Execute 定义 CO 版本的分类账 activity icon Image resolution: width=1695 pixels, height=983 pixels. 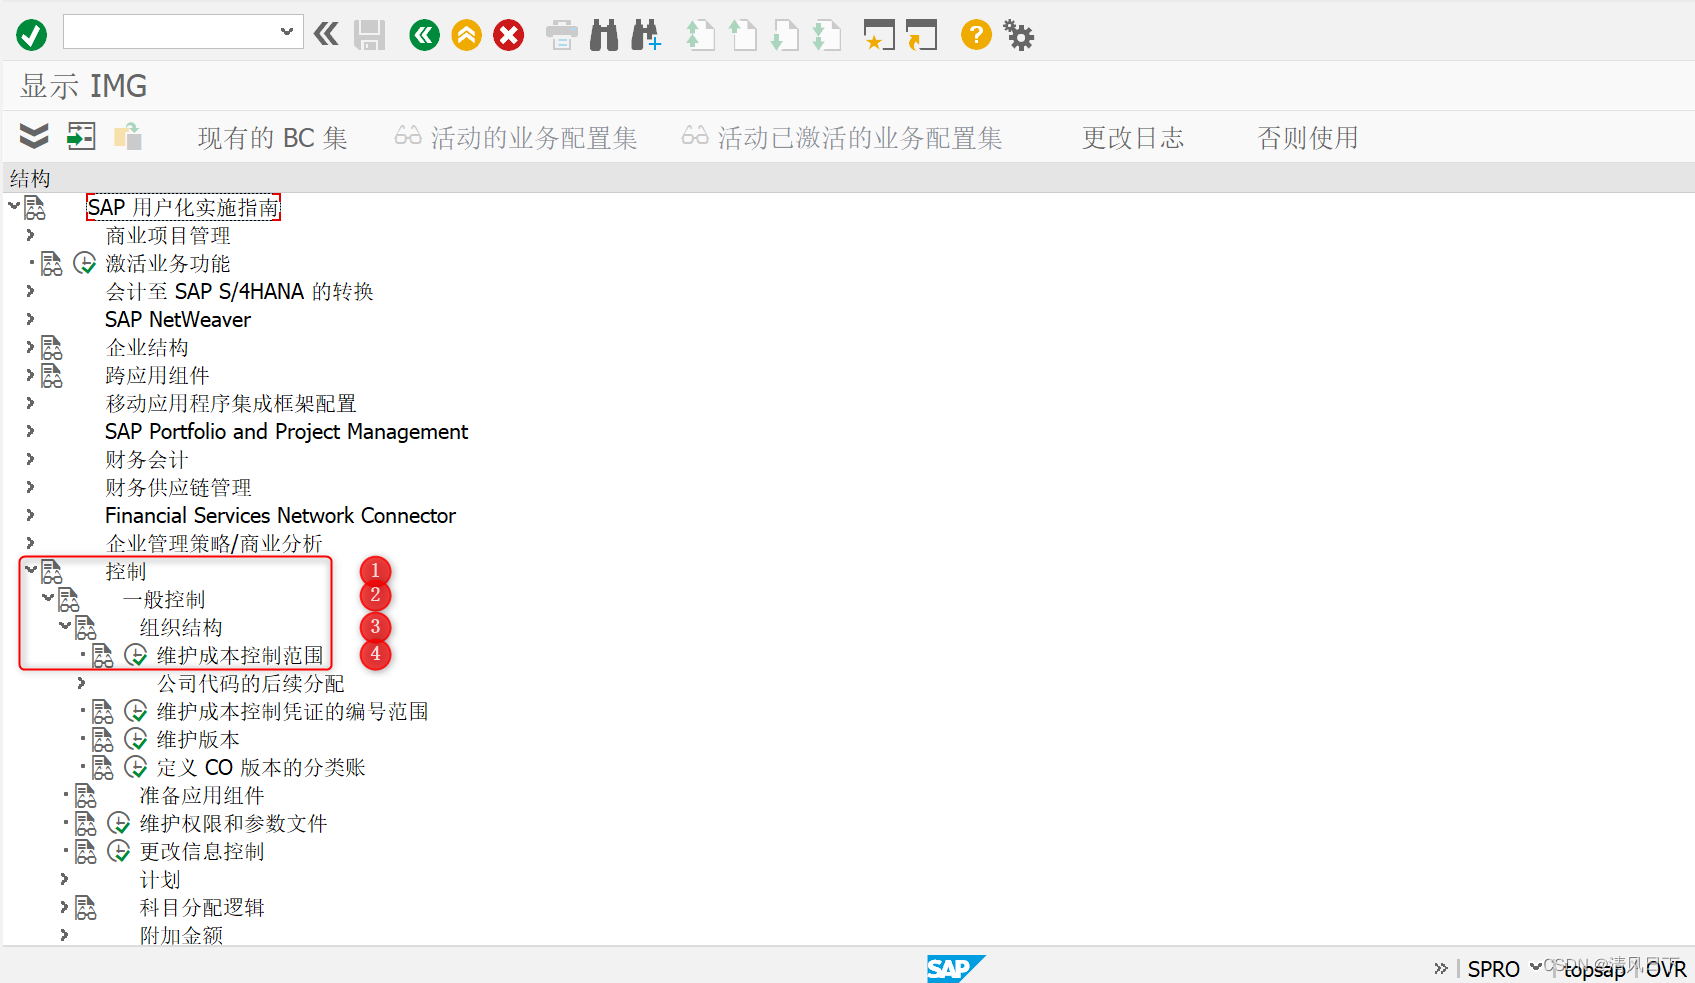pyautogui.click(x=136, y=767)
